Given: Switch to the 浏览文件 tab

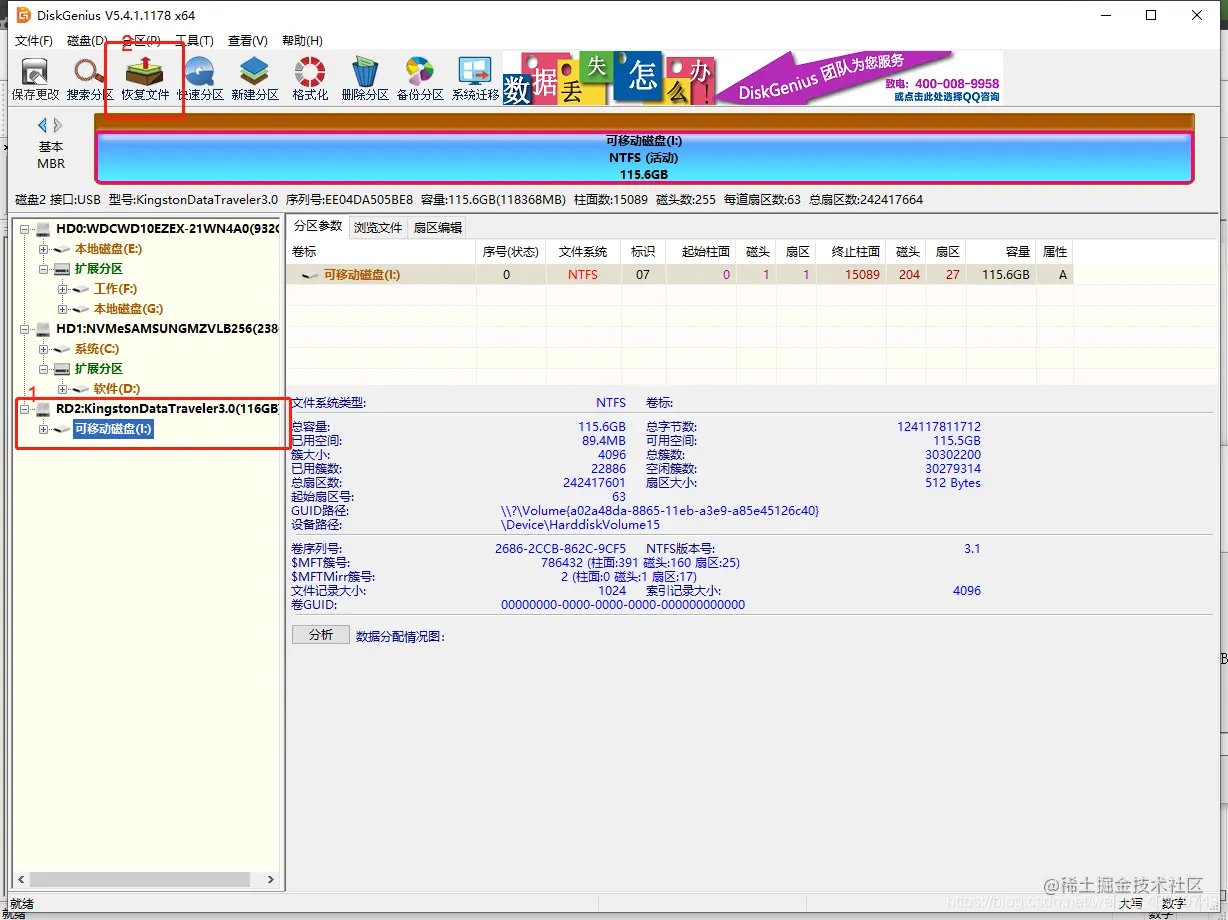Looking at the screenshot, I should click(x=378, y=227).
